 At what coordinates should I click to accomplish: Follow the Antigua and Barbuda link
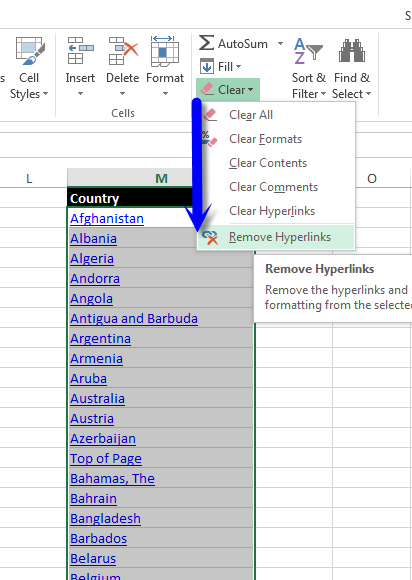[134, 318]
